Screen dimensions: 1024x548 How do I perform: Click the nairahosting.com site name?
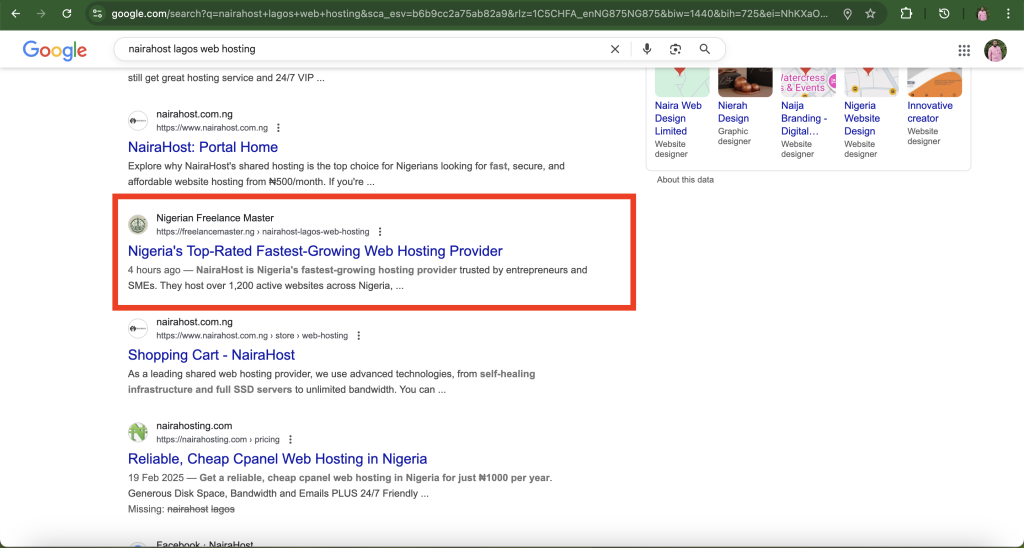[x=194, y=426]
